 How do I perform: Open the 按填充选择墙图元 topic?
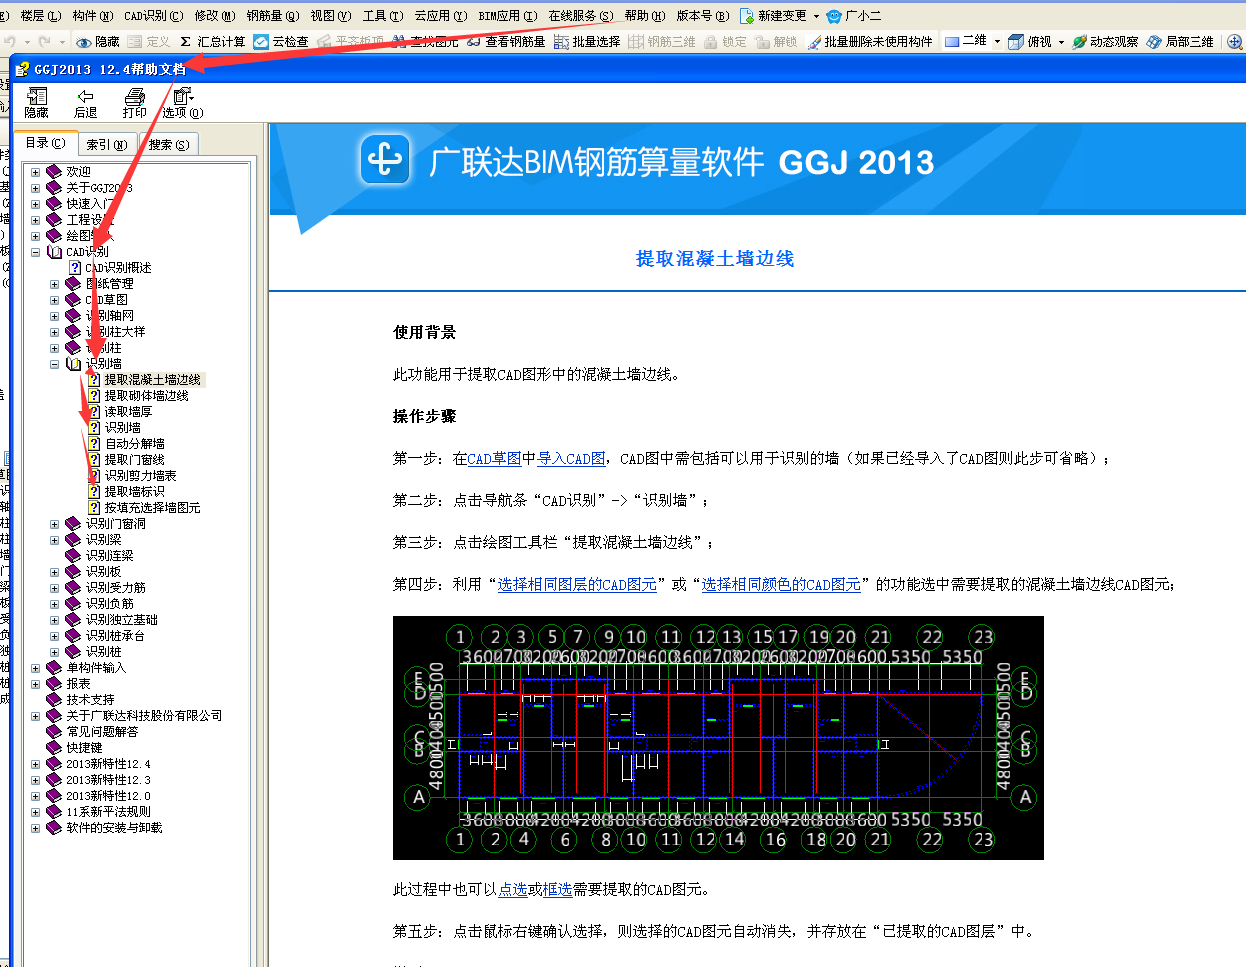click(x=152, y=508)
